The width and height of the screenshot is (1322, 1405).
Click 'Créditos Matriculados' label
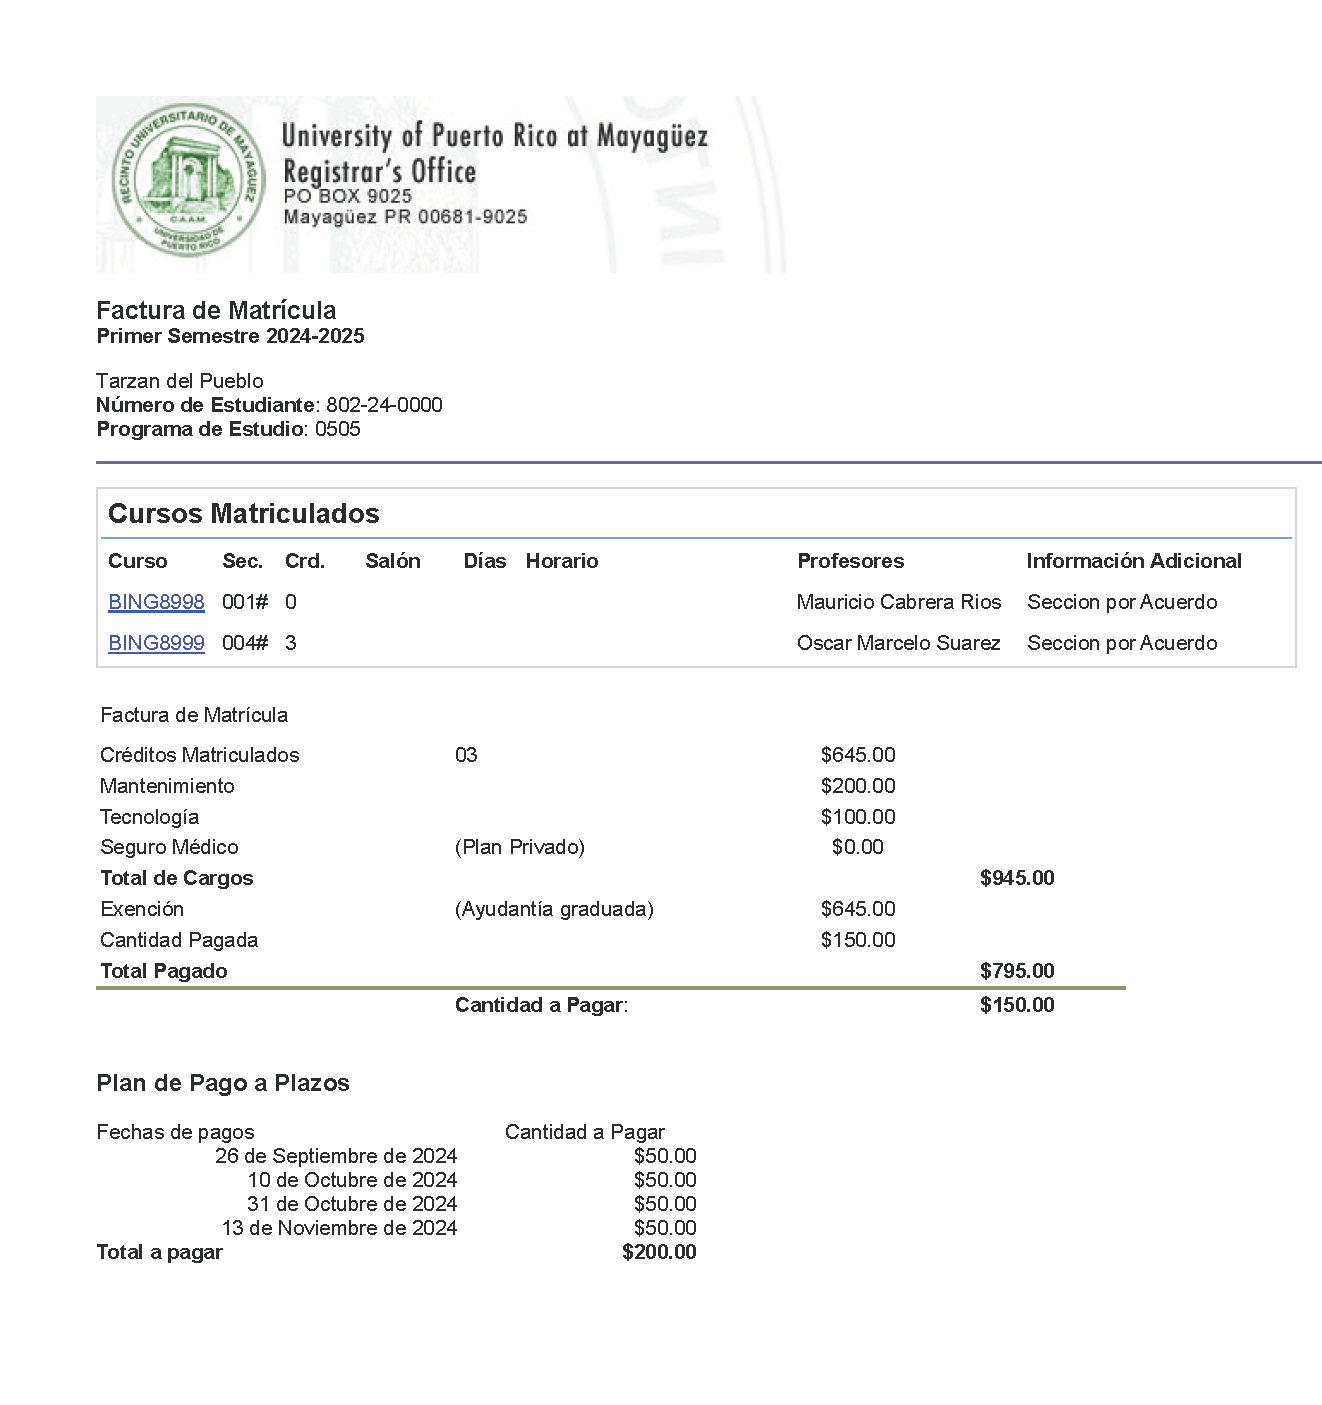click(200, 755)
